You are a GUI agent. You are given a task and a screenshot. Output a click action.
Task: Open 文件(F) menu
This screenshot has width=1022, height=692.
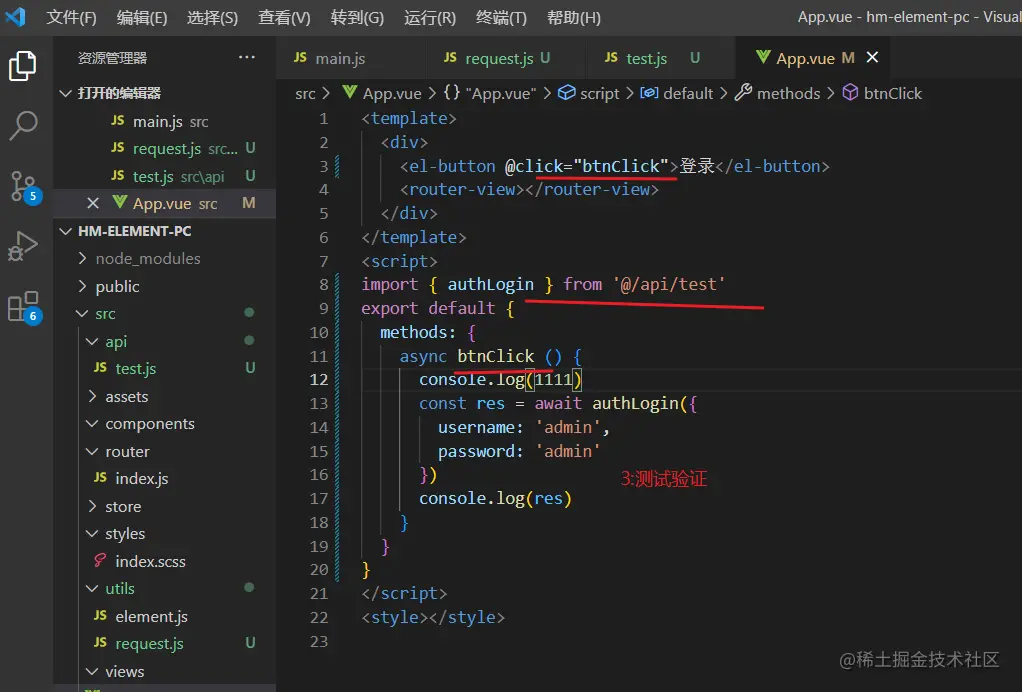72,18
